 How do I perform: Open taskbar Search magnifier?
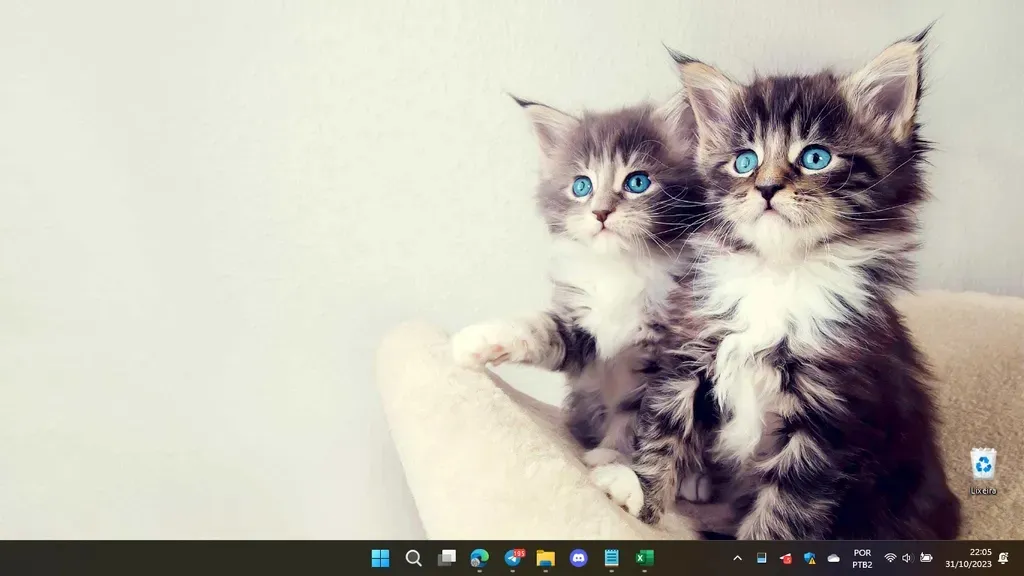[x=413, y=558]
